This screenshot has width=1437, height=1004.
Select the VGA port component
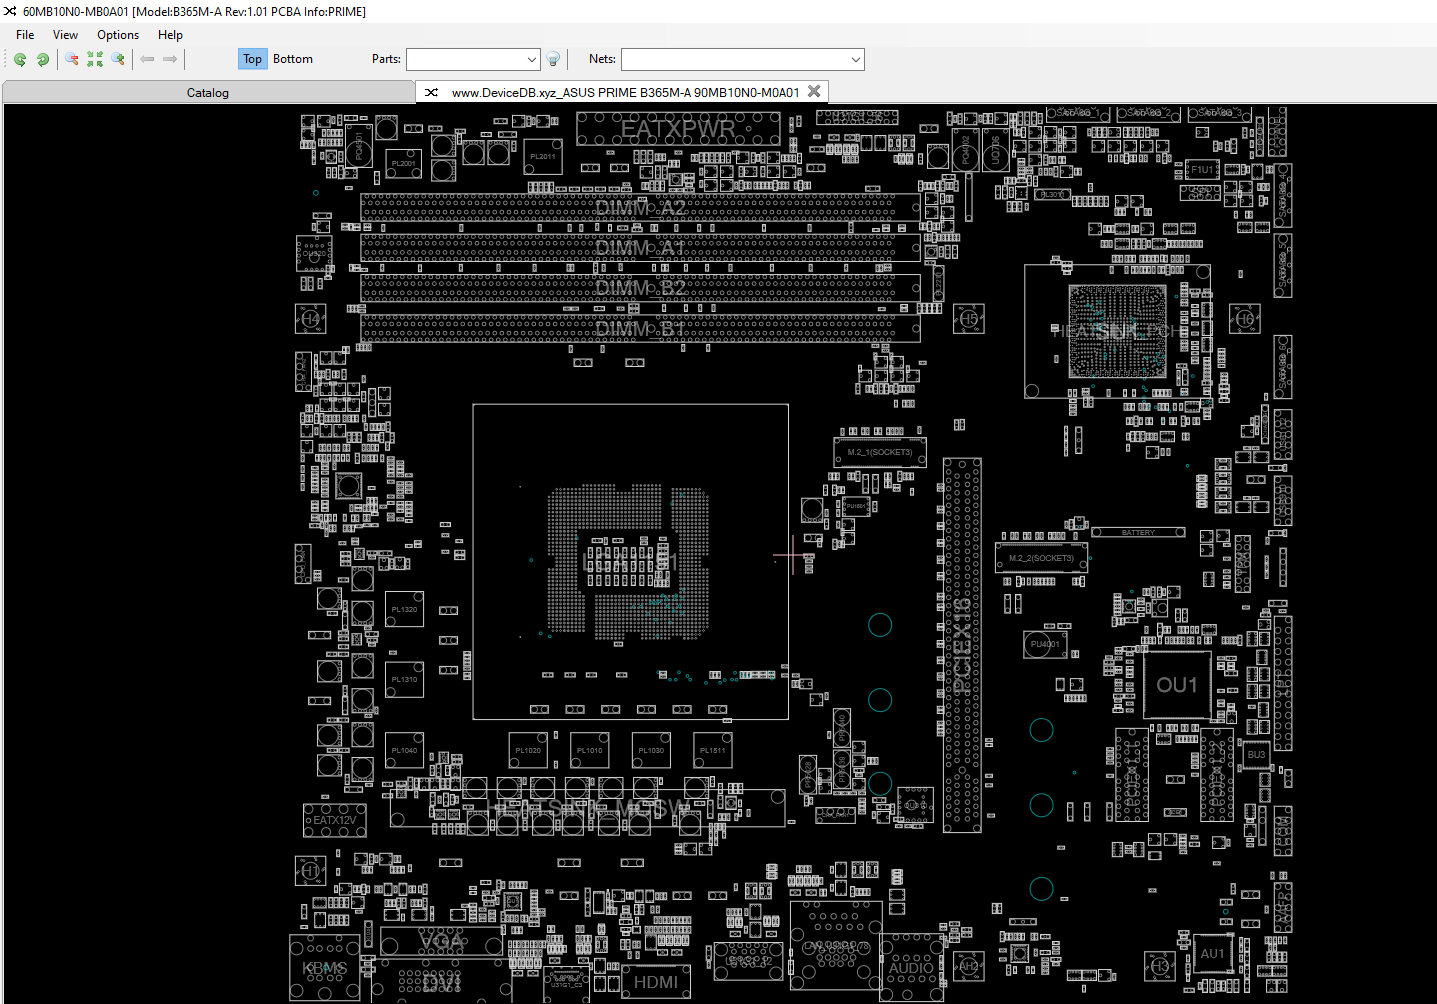click(x=441, y=941)
